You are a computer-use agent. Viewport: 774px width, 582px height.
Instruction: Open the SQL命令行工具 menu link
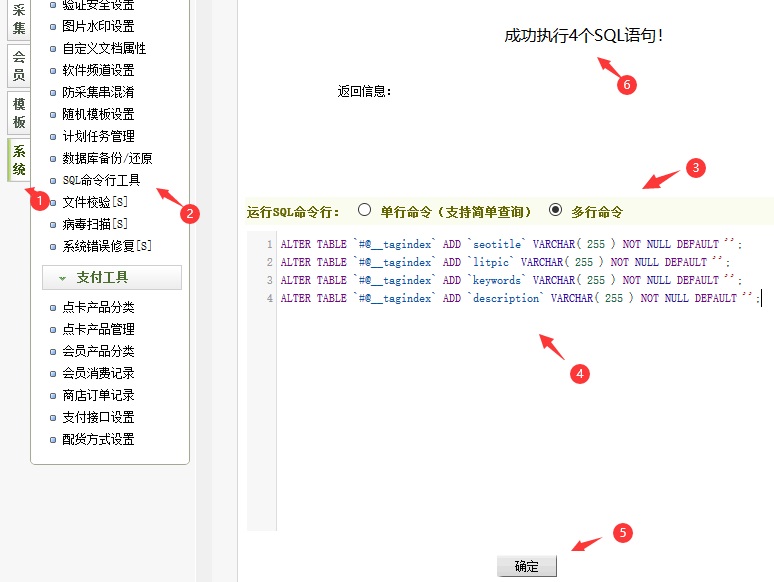(101, 180)
